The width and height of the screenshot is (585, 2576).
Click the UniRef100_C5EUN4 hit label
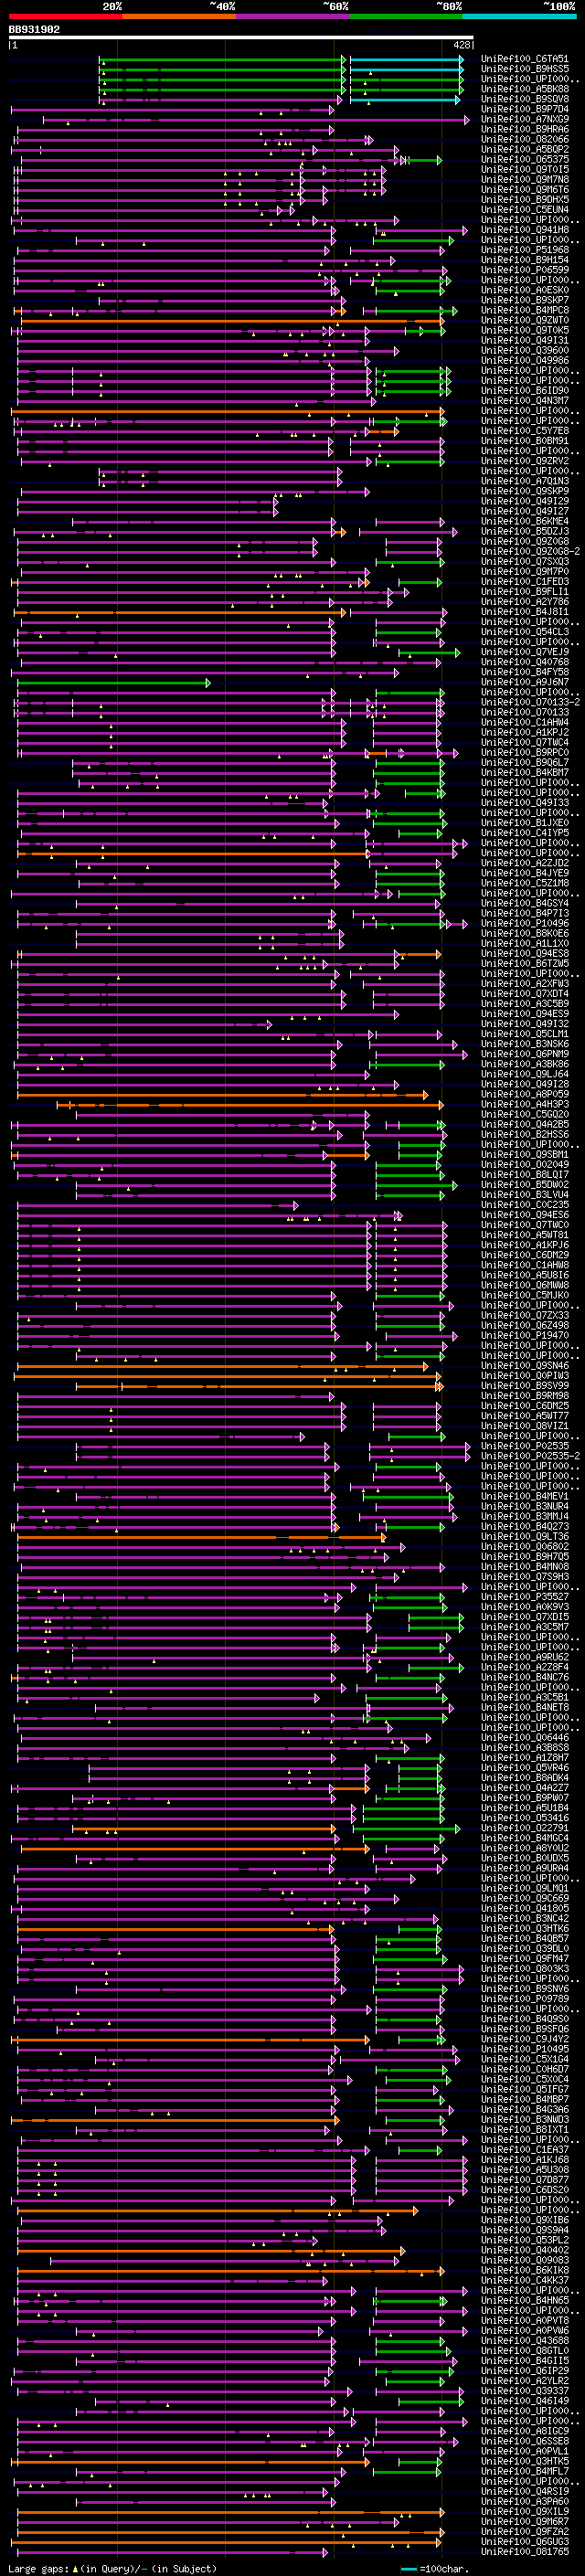[525, 210]
